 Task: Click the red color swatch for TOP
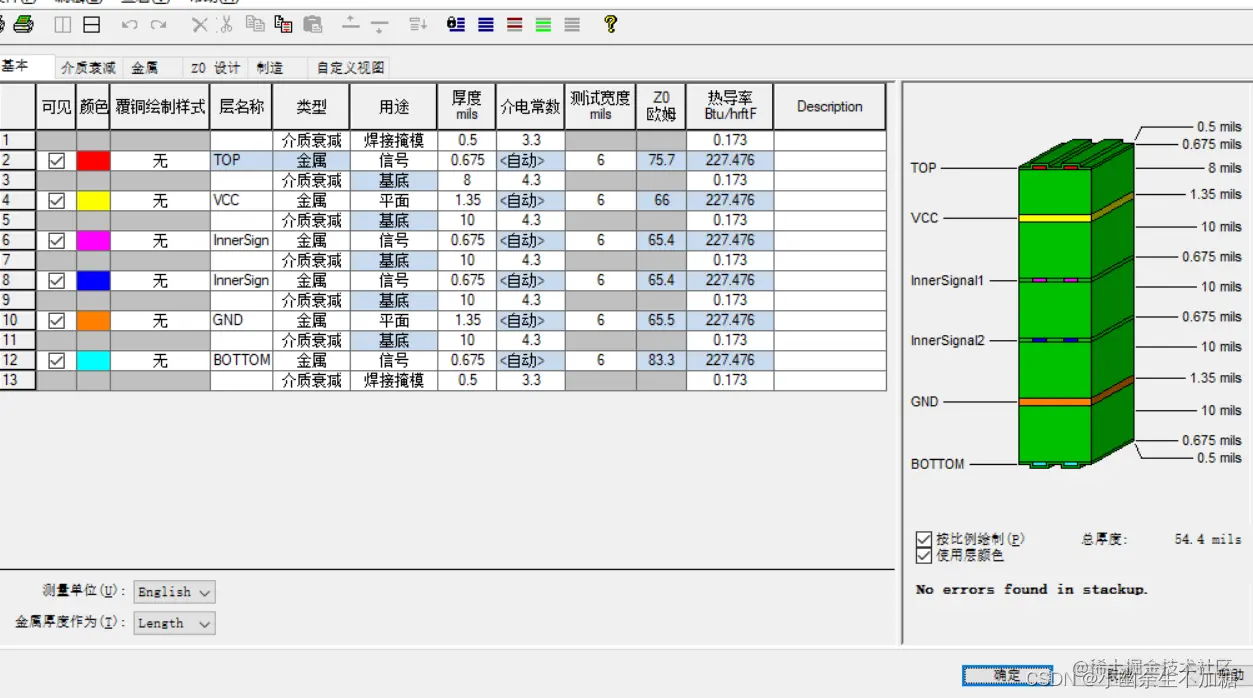coord(93,160)
